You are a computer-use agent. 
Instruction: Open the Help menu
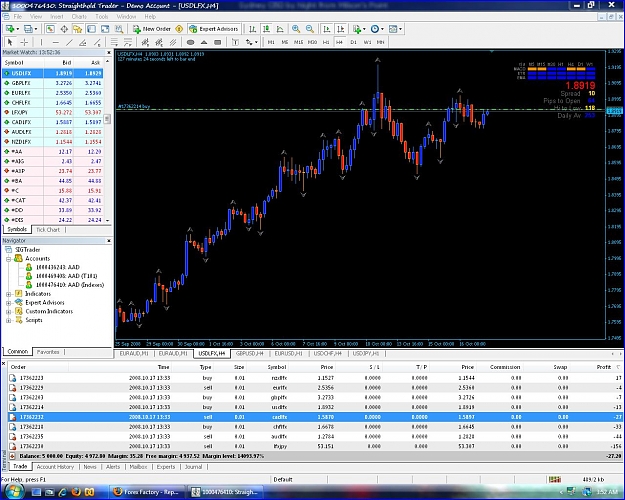pos(150,17)
